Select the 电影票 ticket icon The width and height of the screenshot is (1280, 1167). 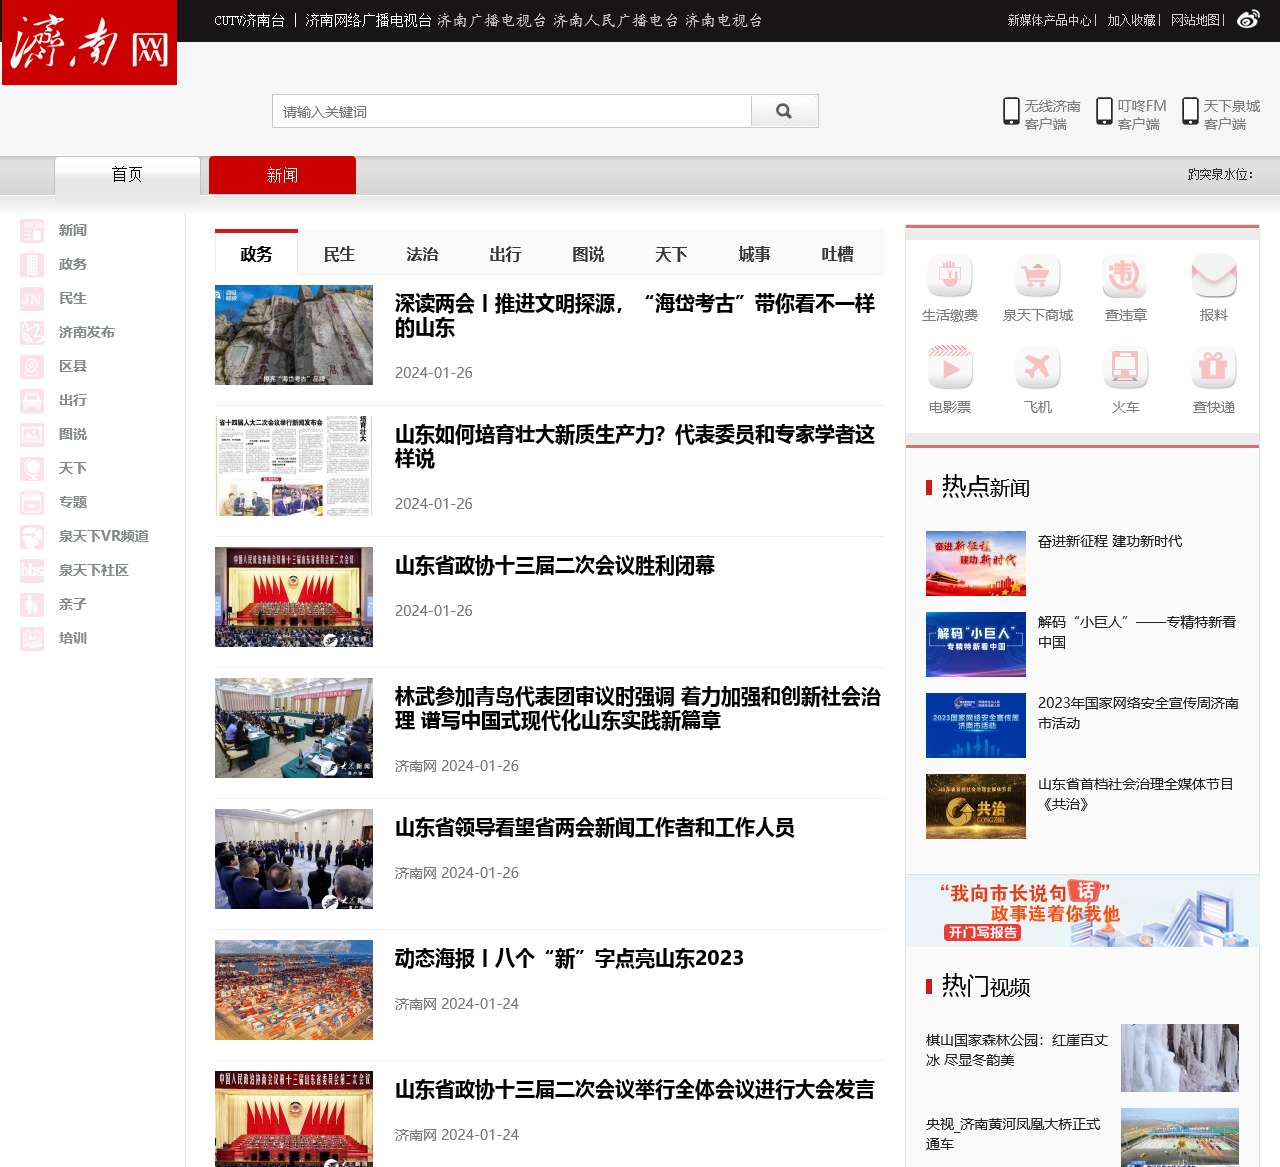(949, 369)
